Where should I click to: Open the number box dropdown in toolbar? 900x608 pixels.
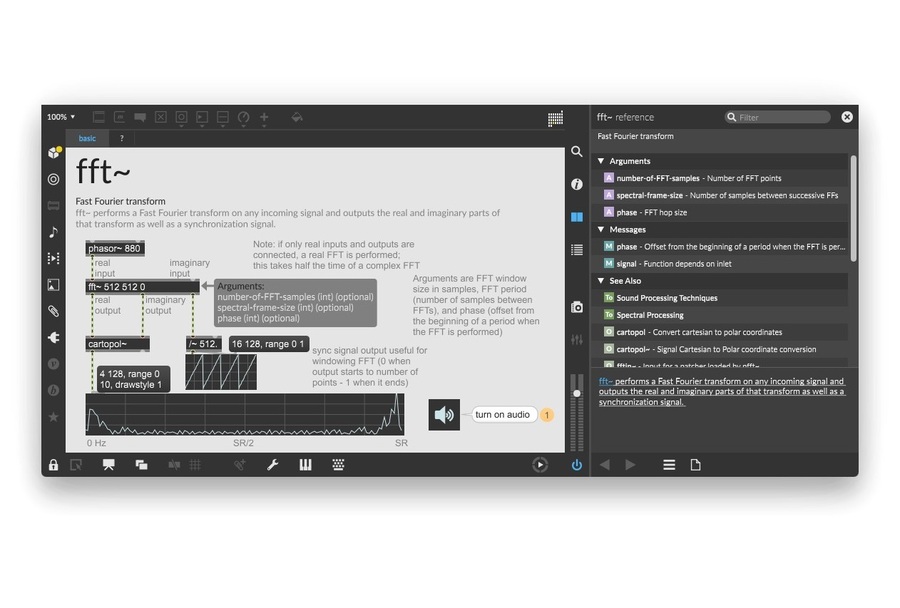point(202,118)
